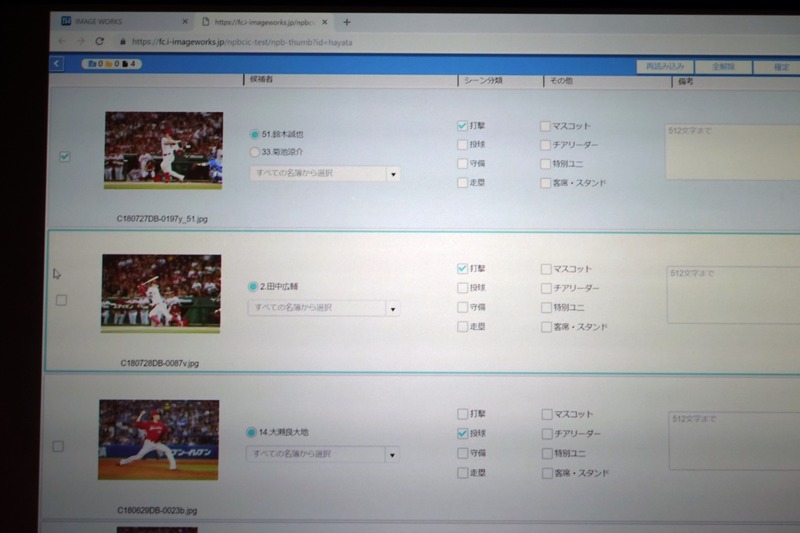Click remarks field in the 鈴木誠也 row
The width and height of the screenshot is (800, 533).
(733, 151)
